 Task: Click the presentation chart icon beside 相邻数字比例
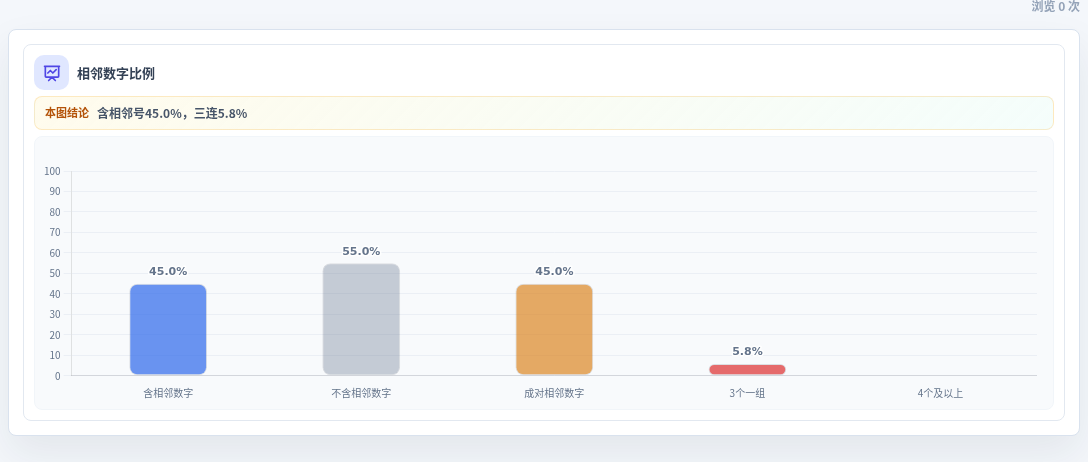click(51, 73)
